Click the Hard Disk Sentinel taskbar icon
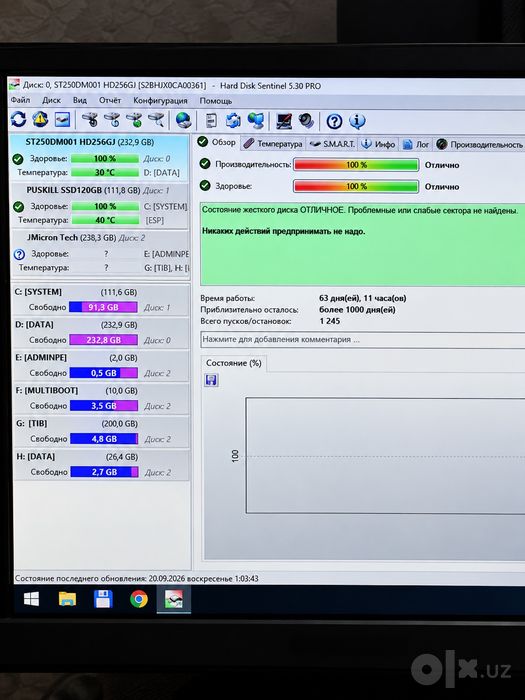This screenshot has height=700, width=525. click(174, 599)
